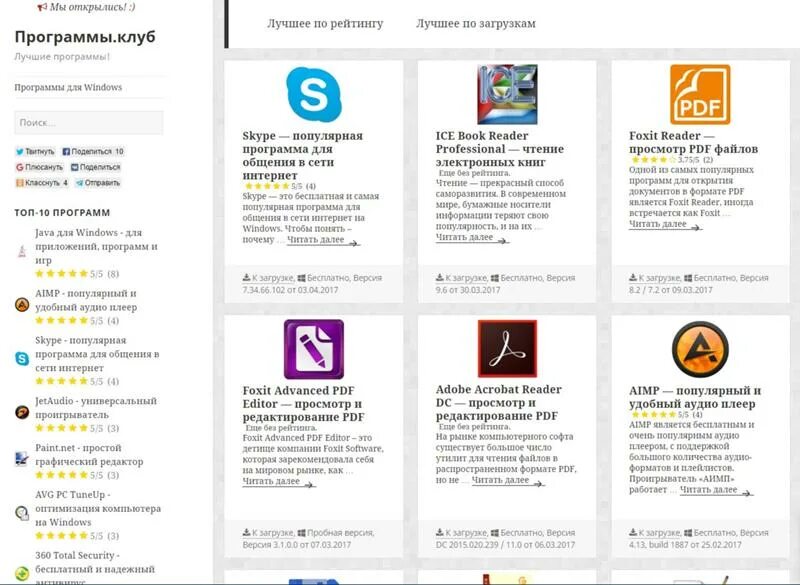Open 'Программы для Windows' menu item
This screenshot has width=800, height=585.
pos(68,87)
